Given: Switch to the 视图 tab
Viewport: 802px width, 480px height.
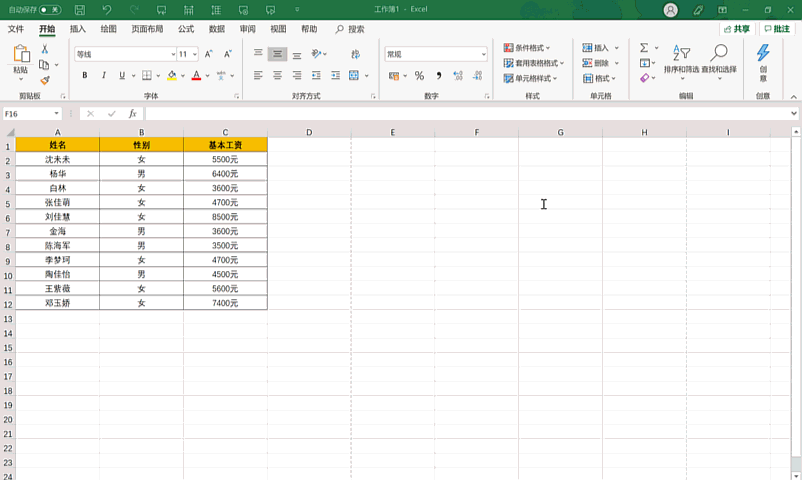Looking at the screenshot, I should coord(278,29).
